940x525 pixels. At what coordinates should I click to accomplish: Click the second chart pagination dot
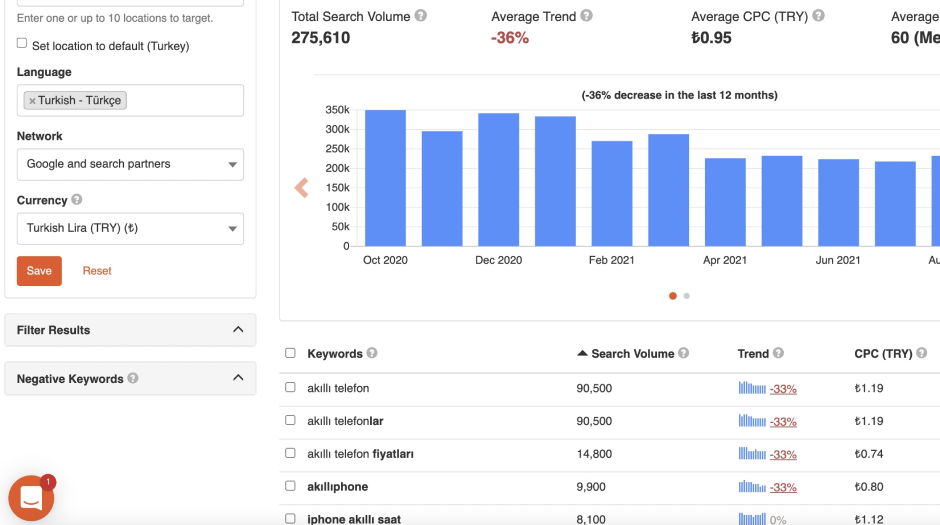(687, 296)
